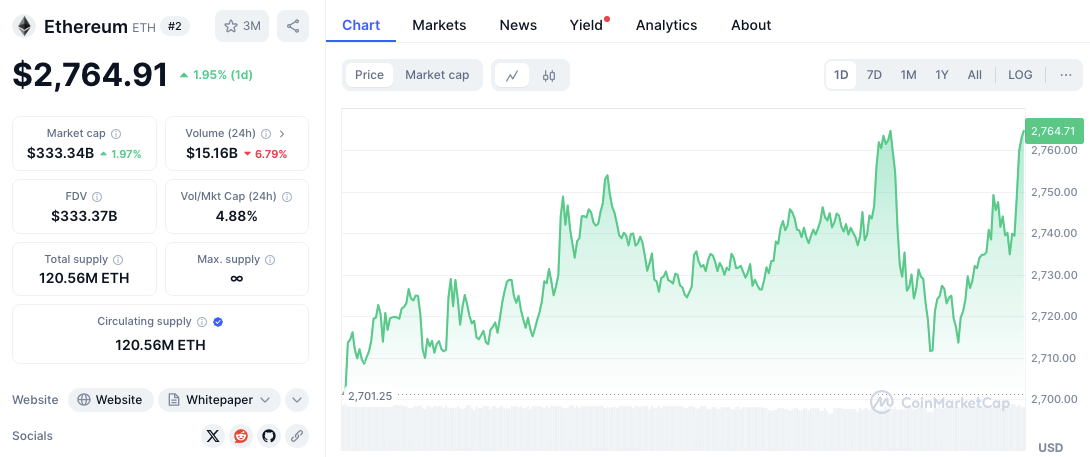The image size is (1090, 457).
Task: Open the share icon button
Action: click(293, 26)
